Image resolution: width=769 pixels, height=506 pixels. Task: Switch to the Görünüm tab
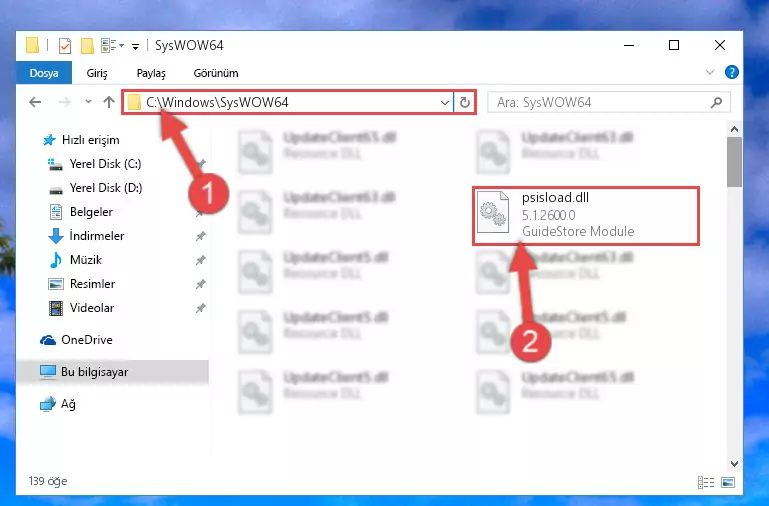pos(216,73)
